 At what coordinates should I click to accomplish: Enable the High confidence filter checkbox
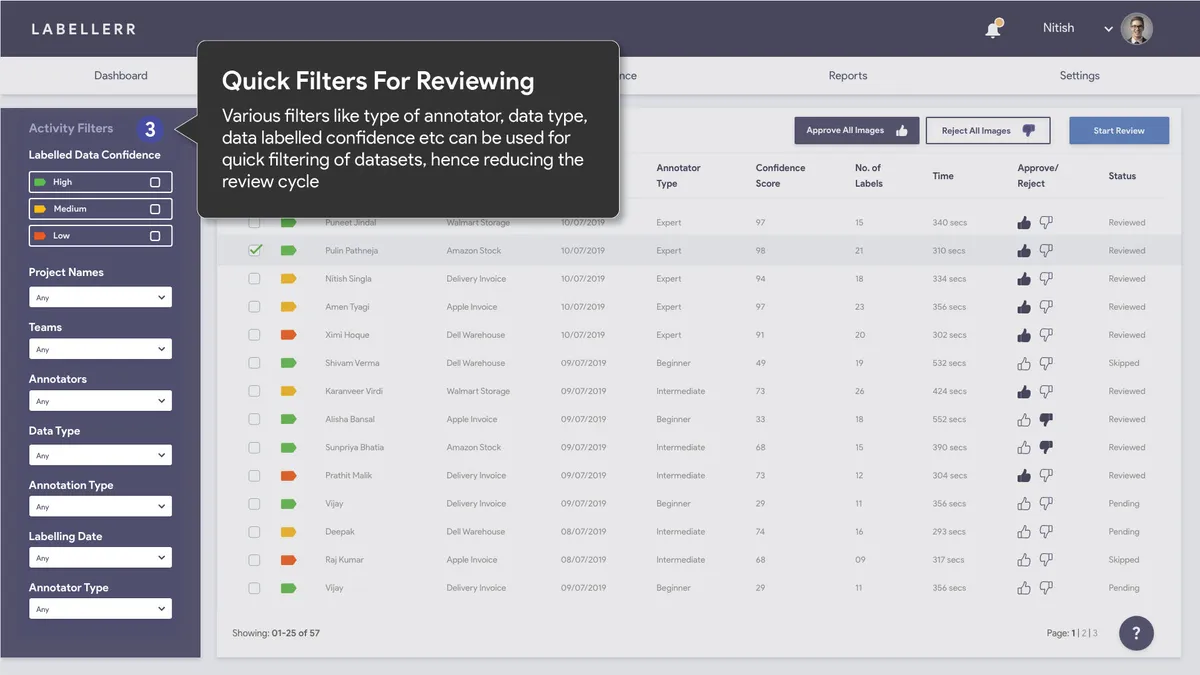pyautogui.click(x=155, y=182)
